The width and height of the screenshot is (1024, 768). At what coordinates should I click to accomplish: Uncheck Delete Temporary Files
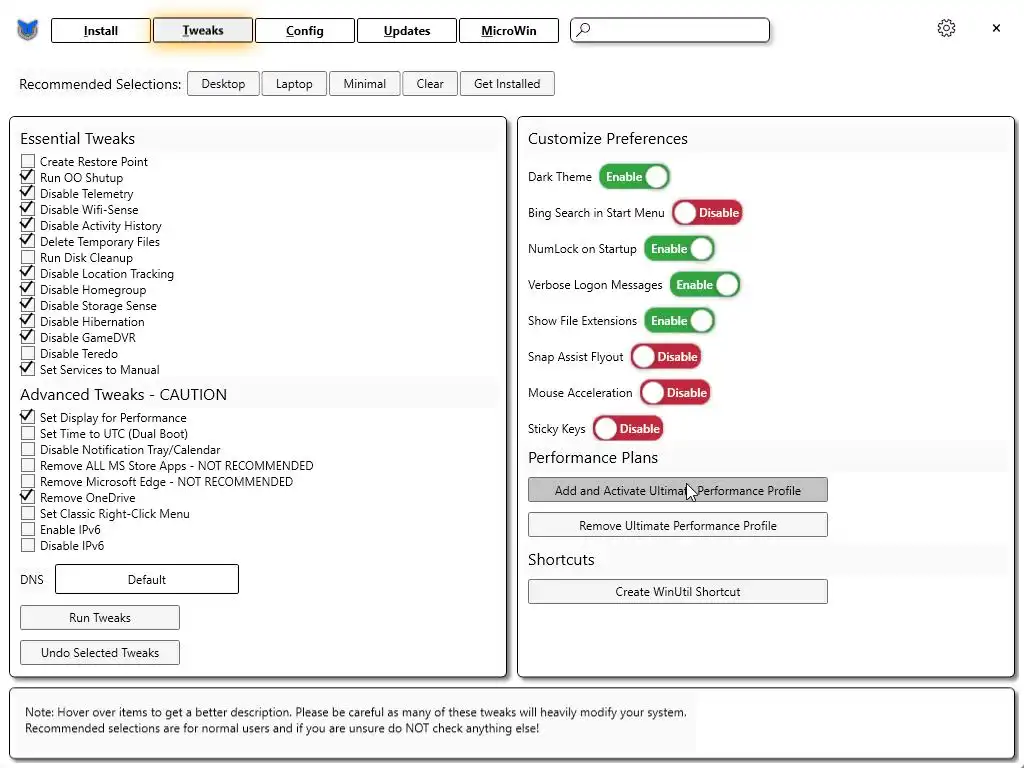point(28,241)
